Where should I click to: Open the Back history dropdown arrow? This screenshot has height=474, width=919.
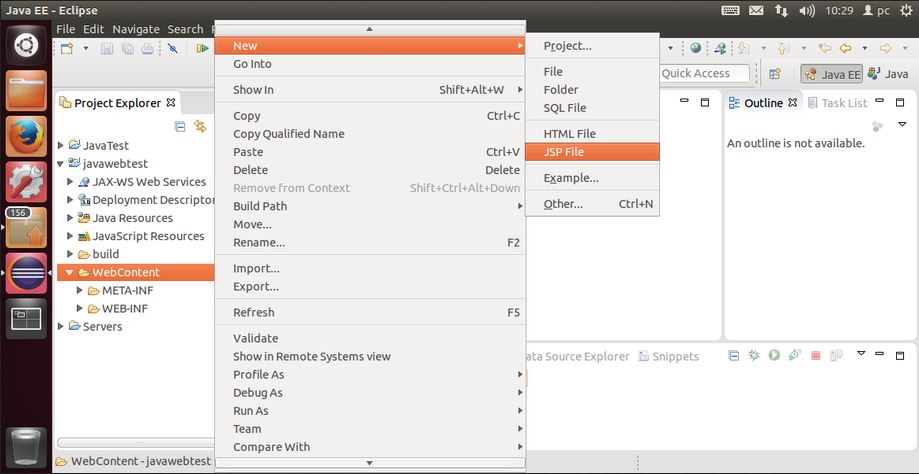(x=864, y=49)
